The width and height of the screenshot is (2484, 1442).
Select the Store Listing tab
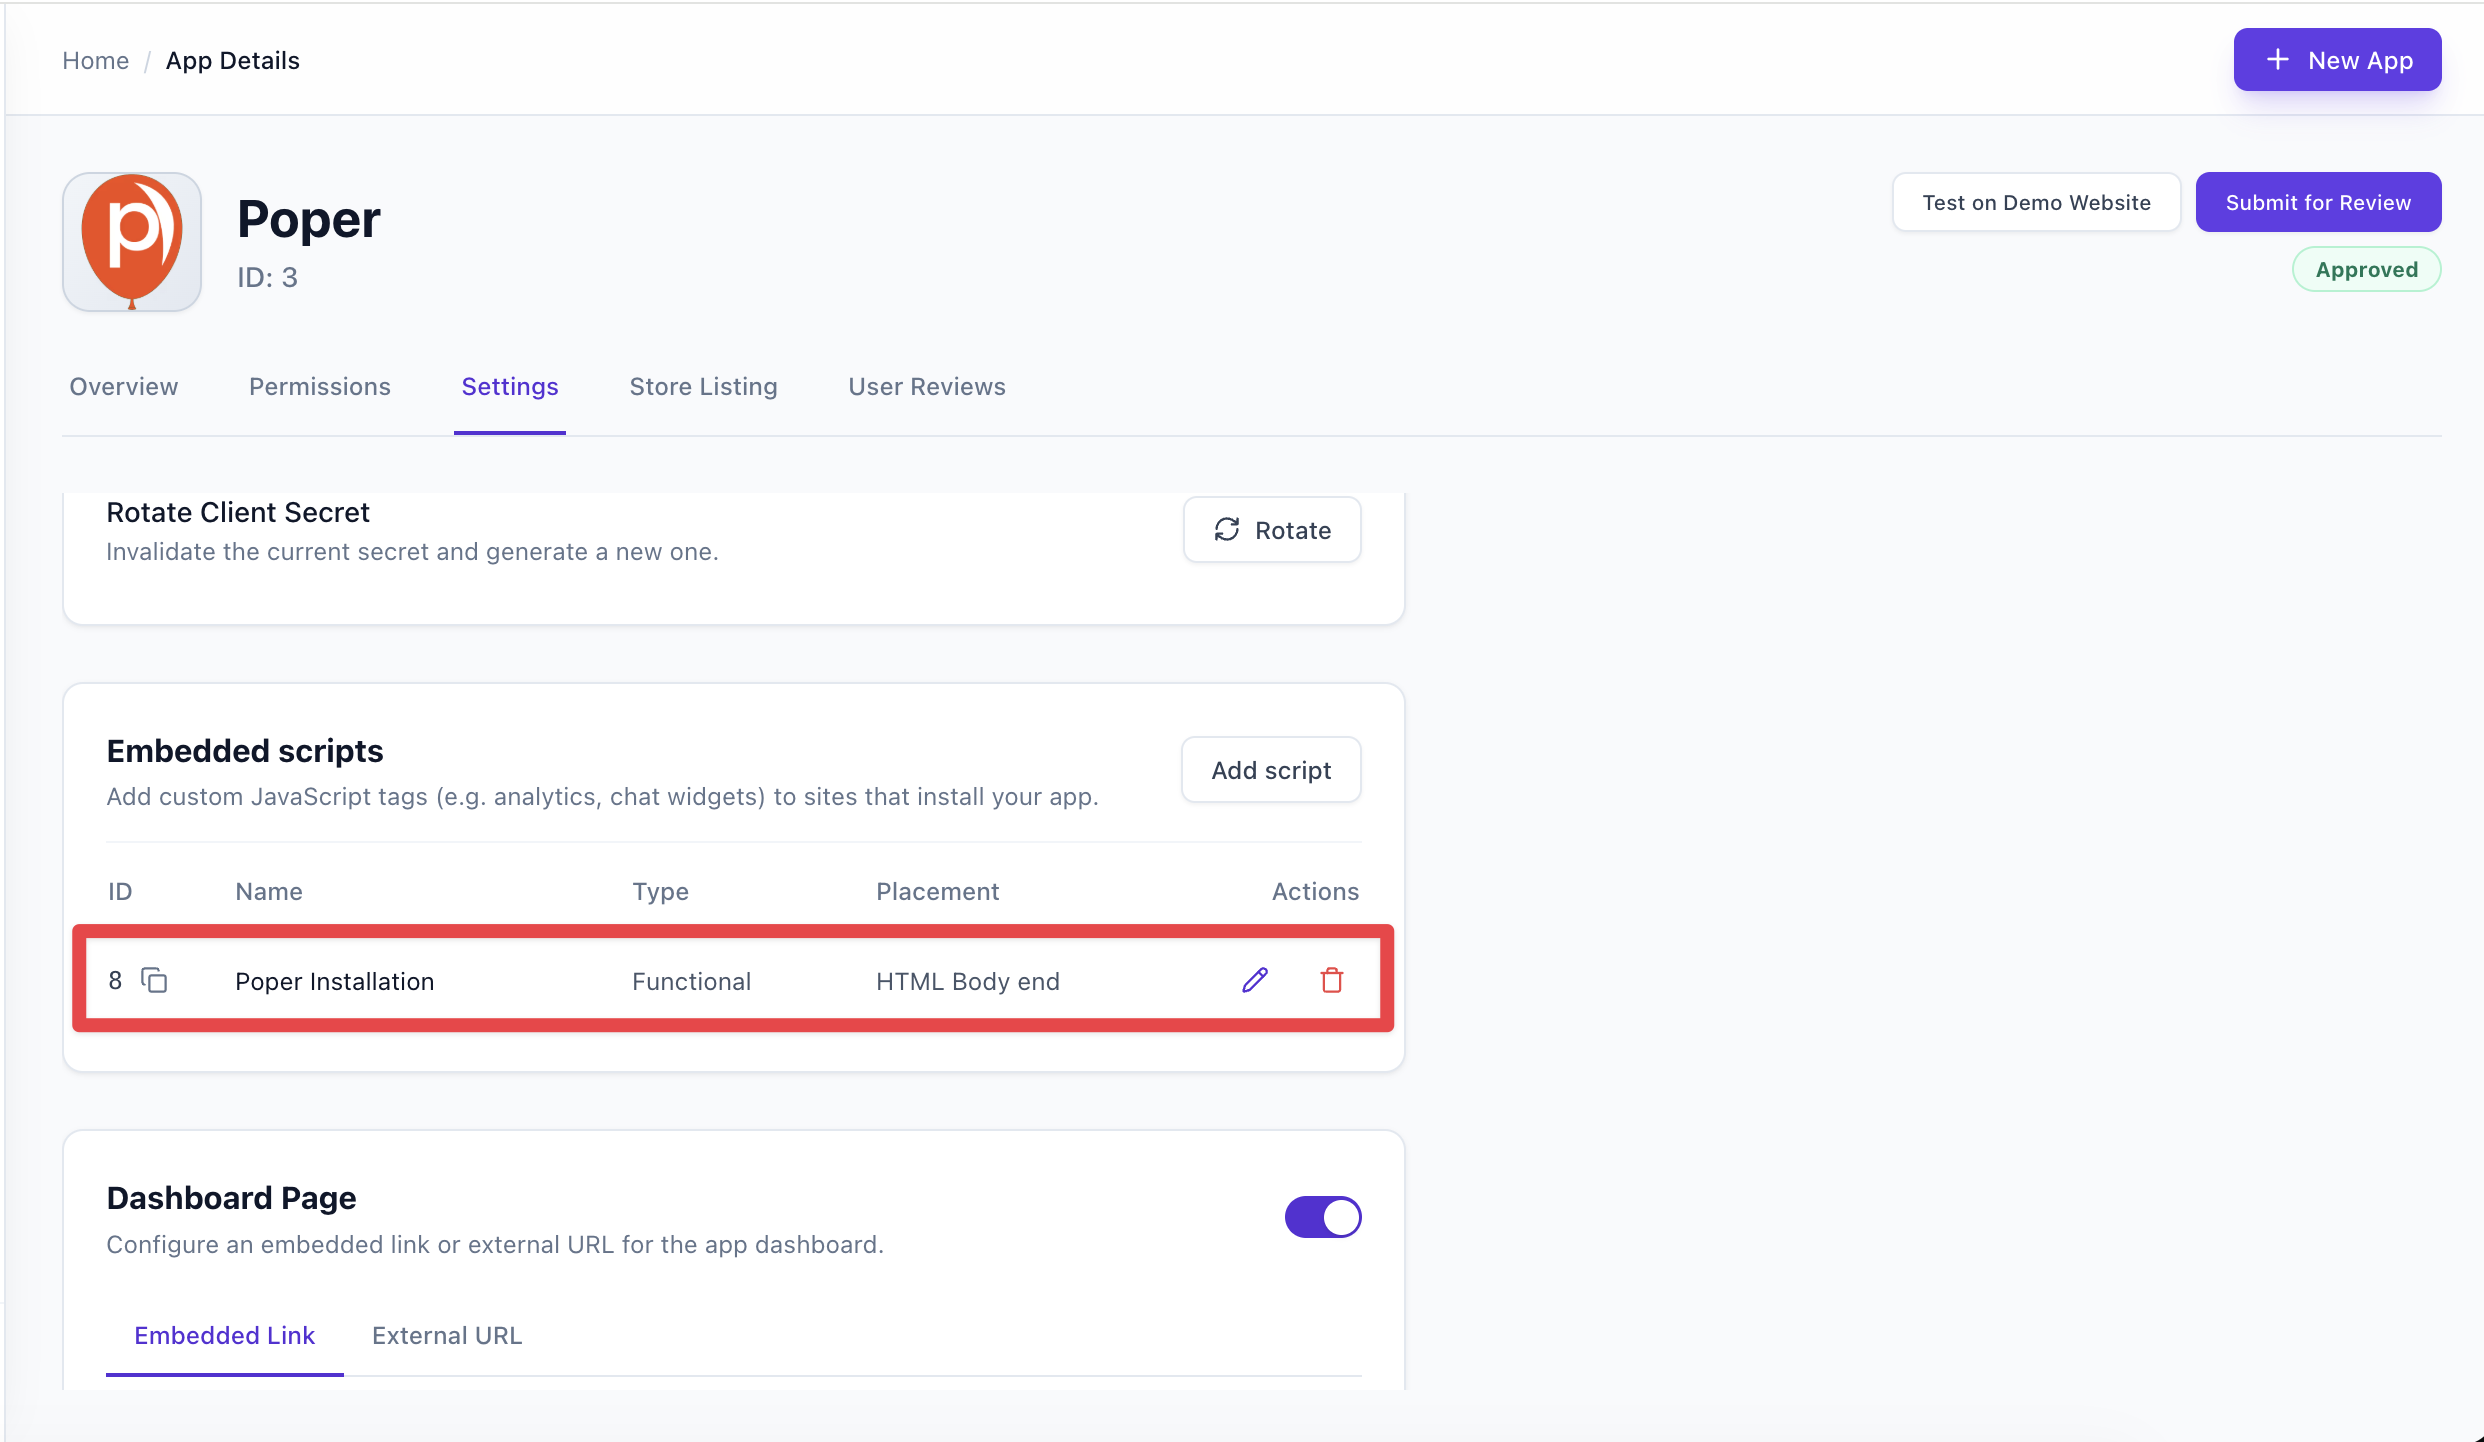tap(703, 386)
